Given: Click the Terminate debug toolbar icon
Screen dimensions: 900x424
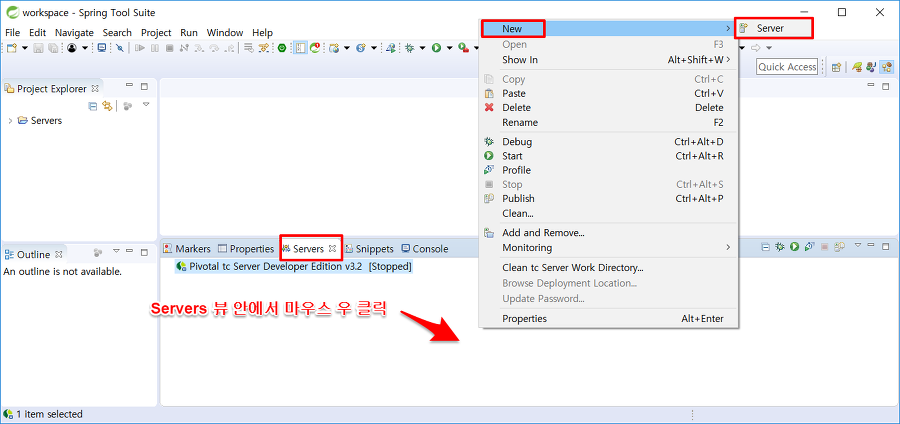Looking at the screenshot, I should click(169, 48).
